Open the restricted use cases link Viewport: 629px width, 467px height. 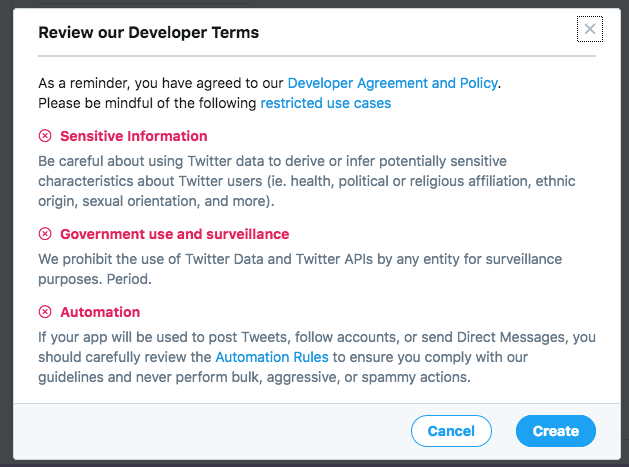point(326,103)
